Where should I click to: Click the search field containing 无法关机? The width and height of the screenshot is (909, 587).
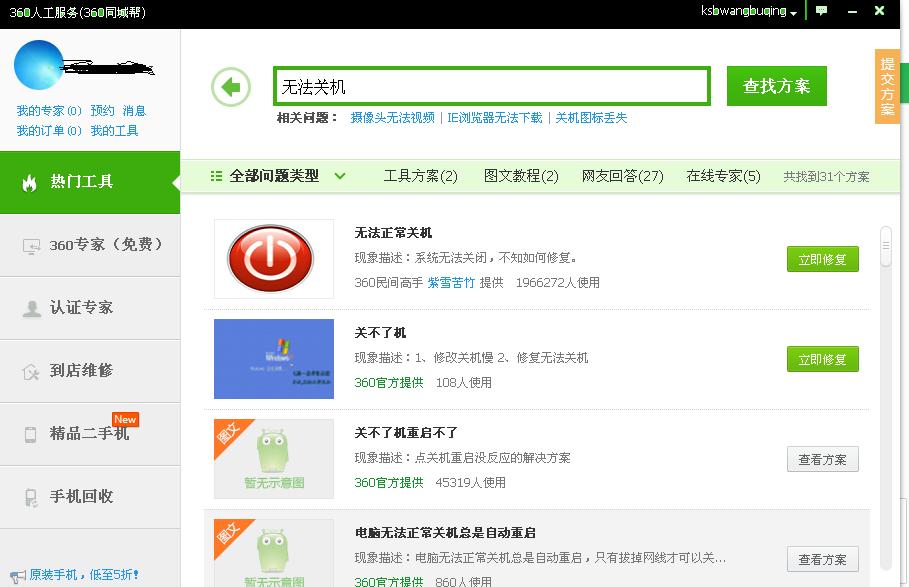[x=492, y=86]
